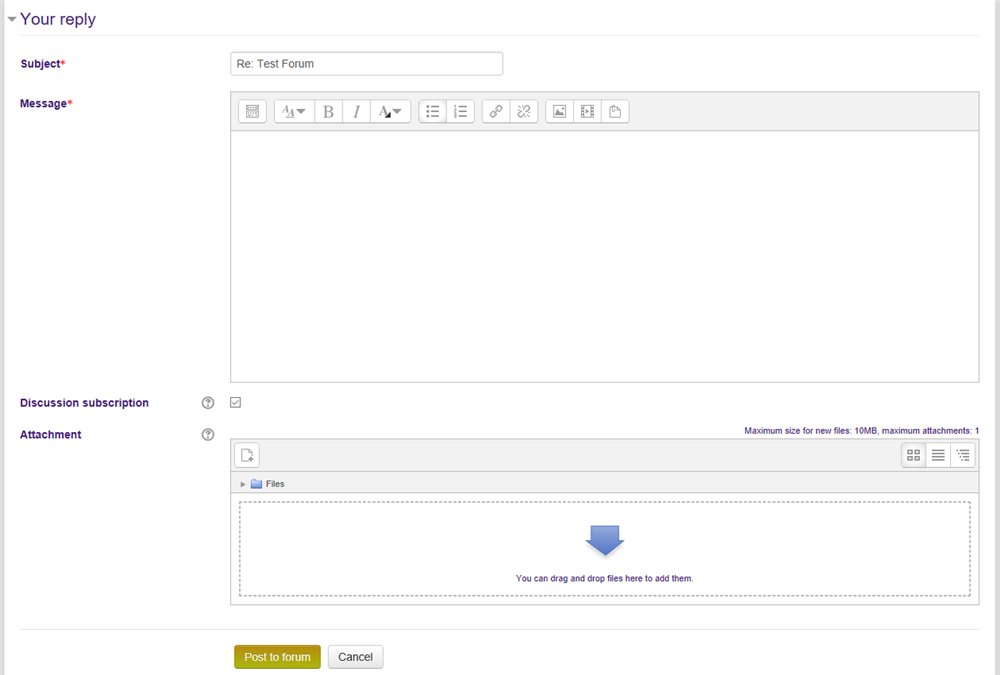
Task: Insert media file into the message
Action: pos(587,111)
